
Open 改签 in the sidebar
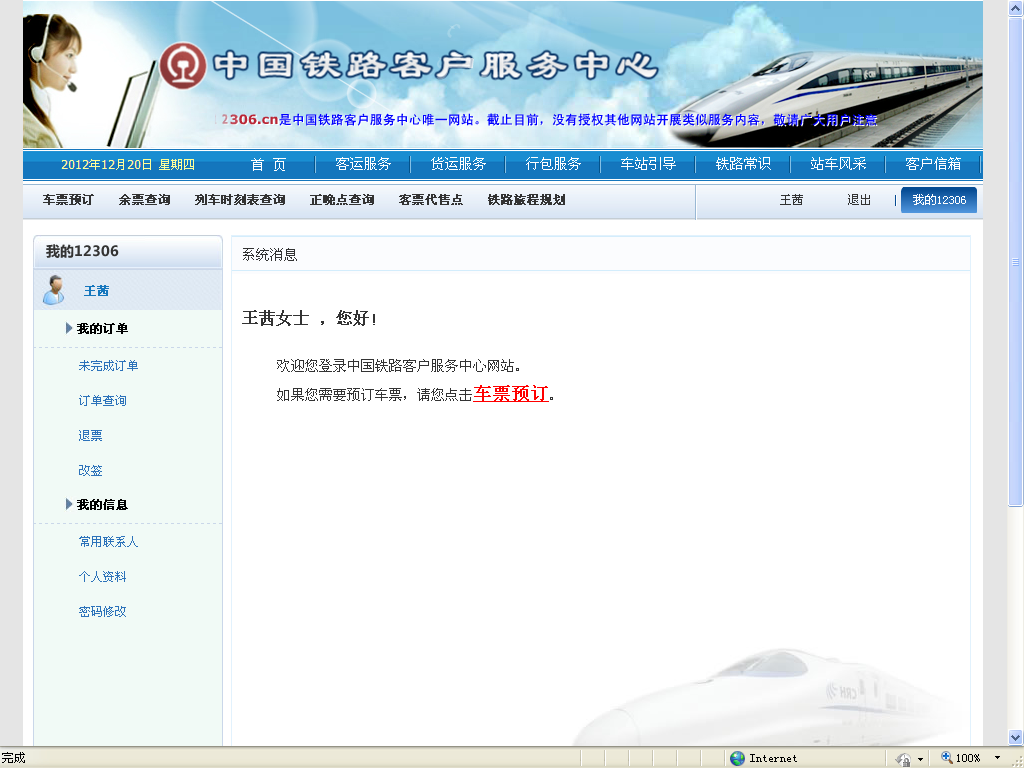(x=90, y=470)
